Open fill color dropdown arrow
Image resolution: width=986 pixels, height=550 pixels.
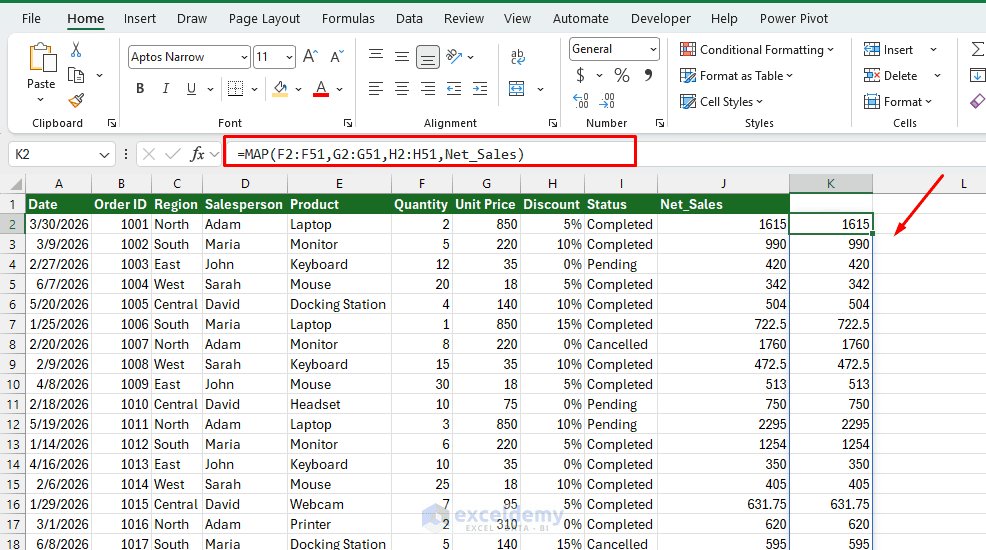(298, 89)
